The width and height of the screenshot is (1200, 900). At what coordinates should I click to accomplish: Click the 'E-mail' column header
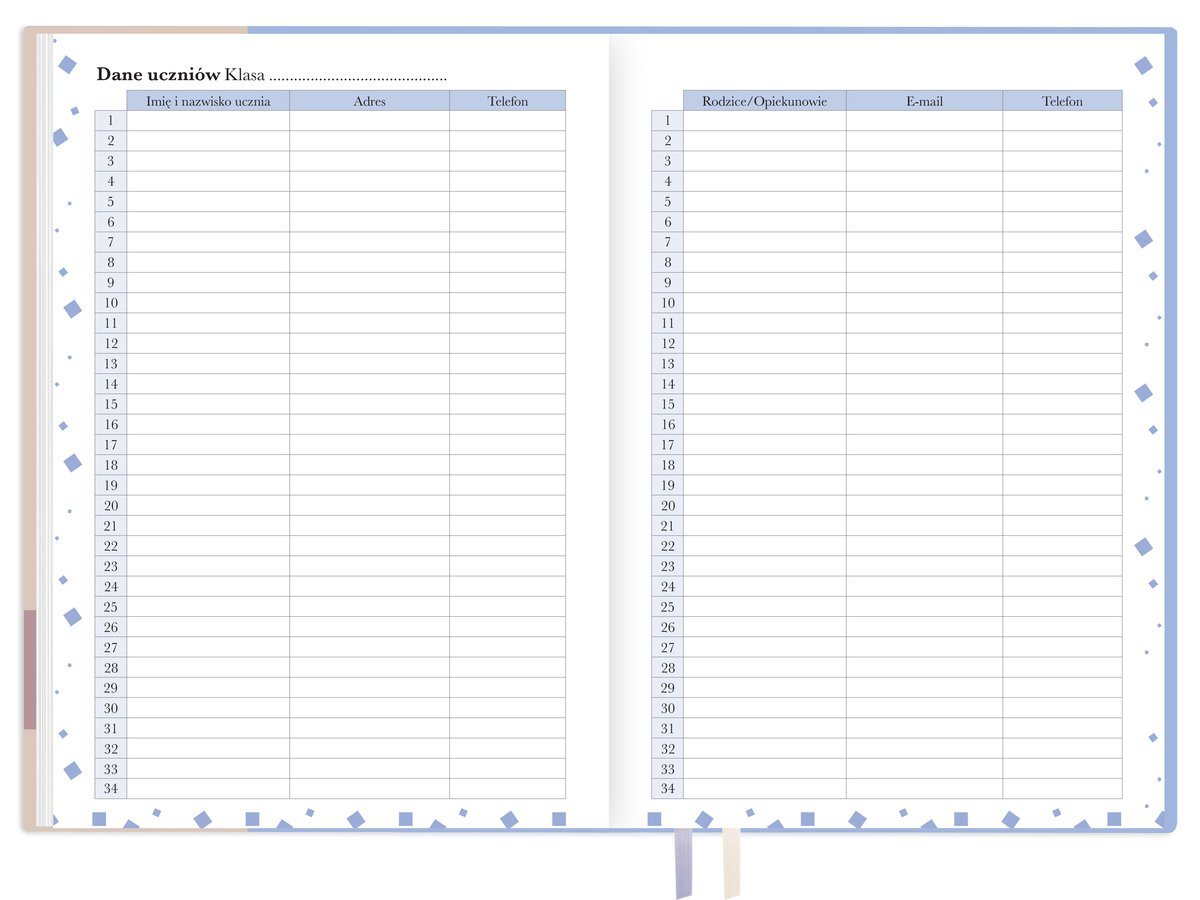pyautogui.click(x=924, y=101)
